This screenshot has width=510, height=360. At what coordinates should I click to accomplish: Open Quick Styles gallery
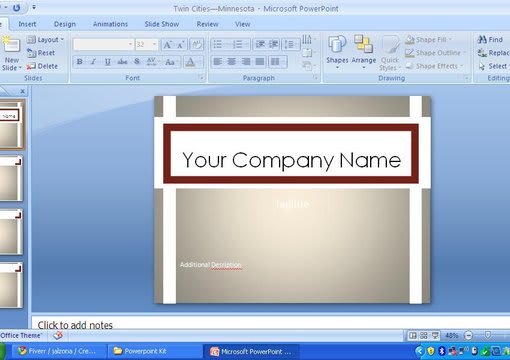[x=390, y=53]
